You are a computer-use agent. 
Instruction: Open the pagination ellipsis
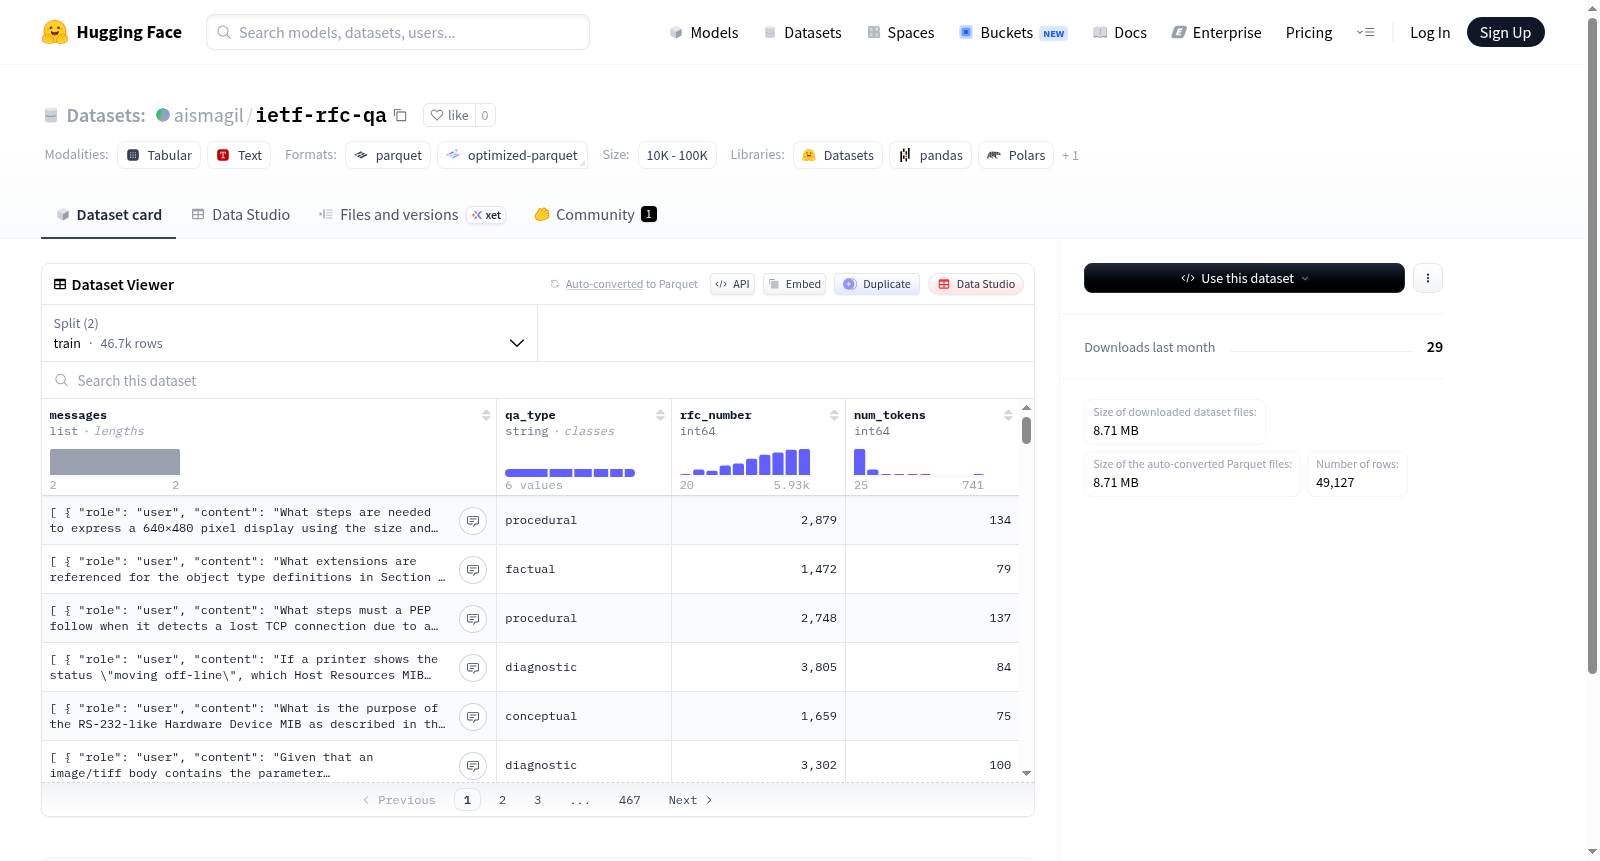[580, 800]
